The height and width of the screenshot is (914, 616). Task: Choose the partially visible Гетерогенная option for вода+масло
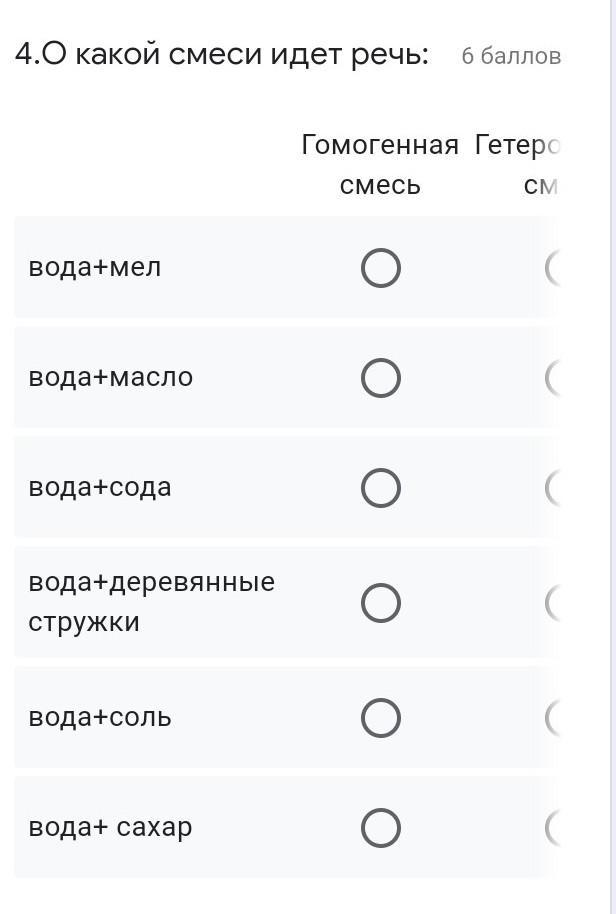[553, 378]
